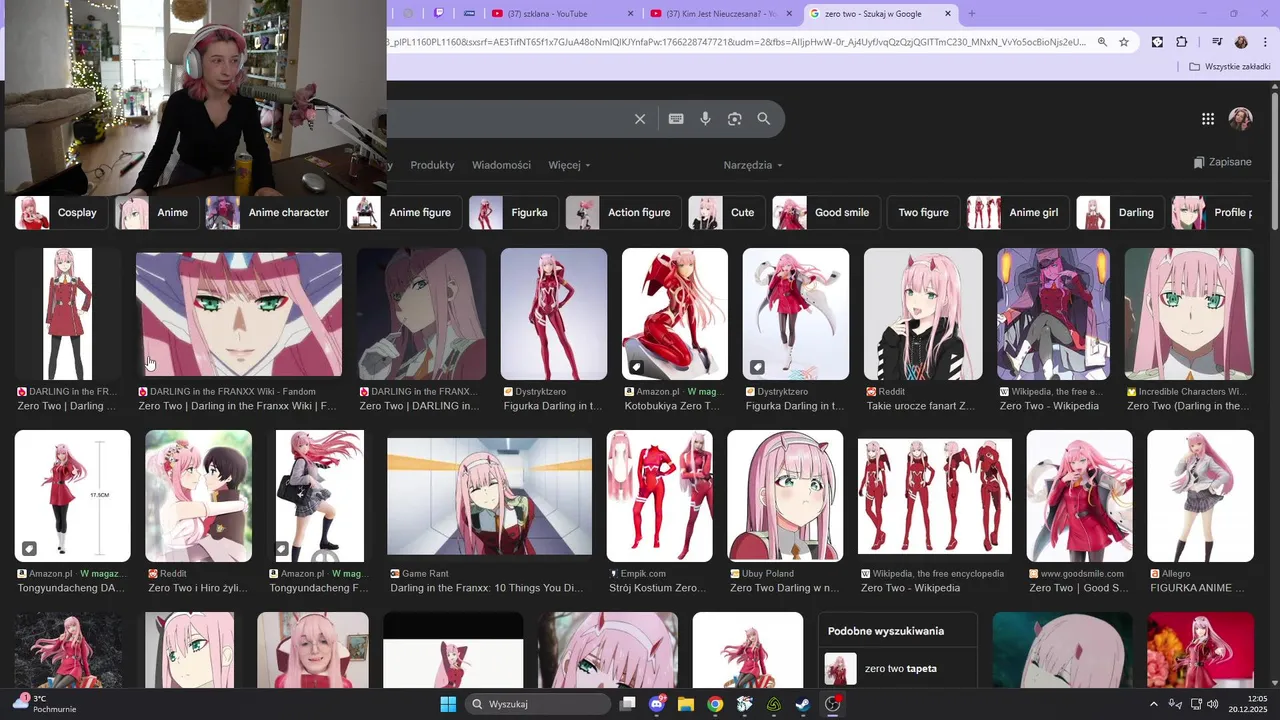Open Google Lens image search
Screen dimensions: 1280x720
[x=734, y=119]
